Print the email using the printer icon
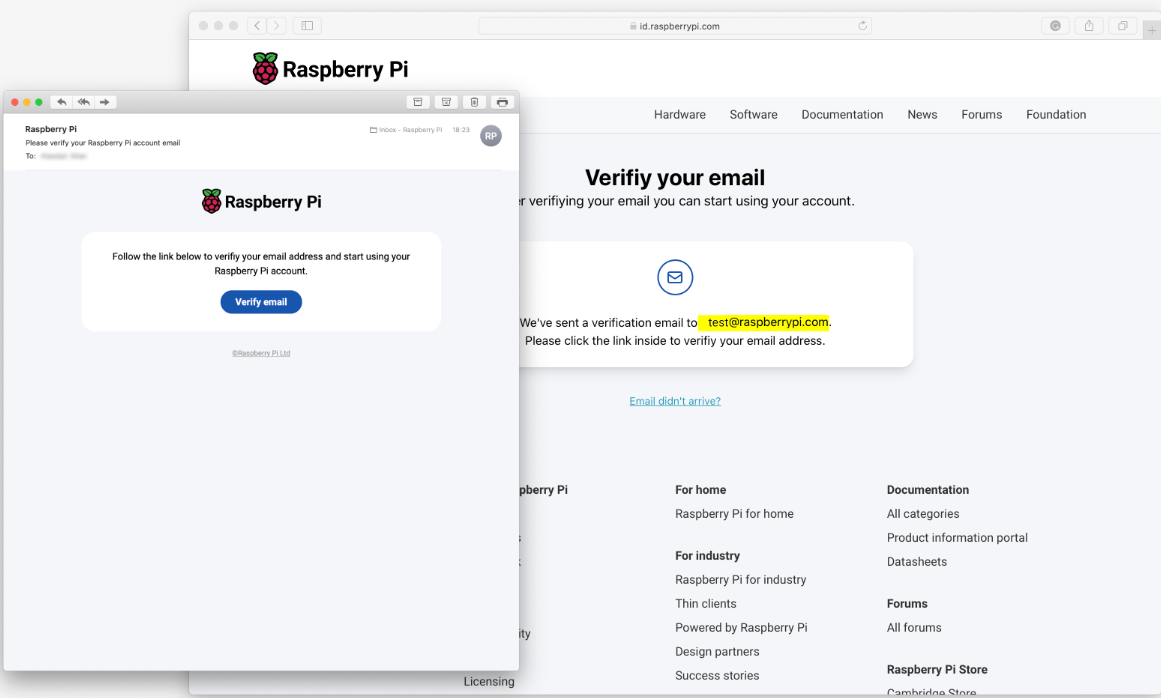Viewport: 1161px width, 698px height. [x=502, y=102]
